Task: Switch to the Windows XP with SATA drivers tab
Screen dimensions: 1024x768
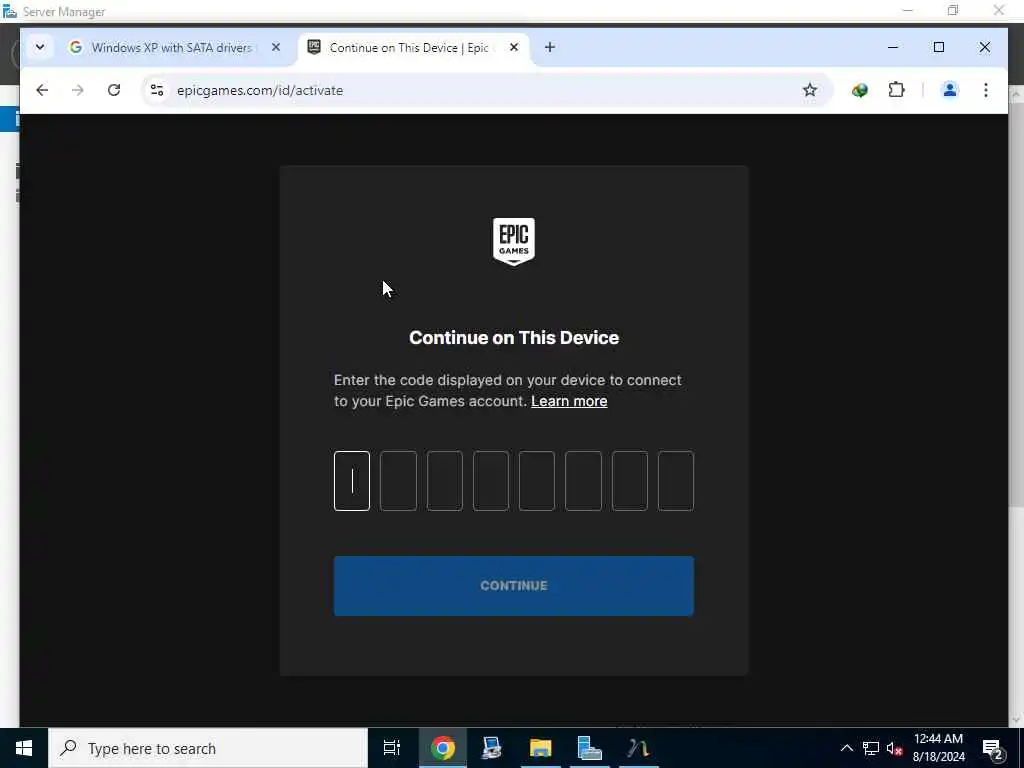Action: pyautogui.click(x=171, y=48)
